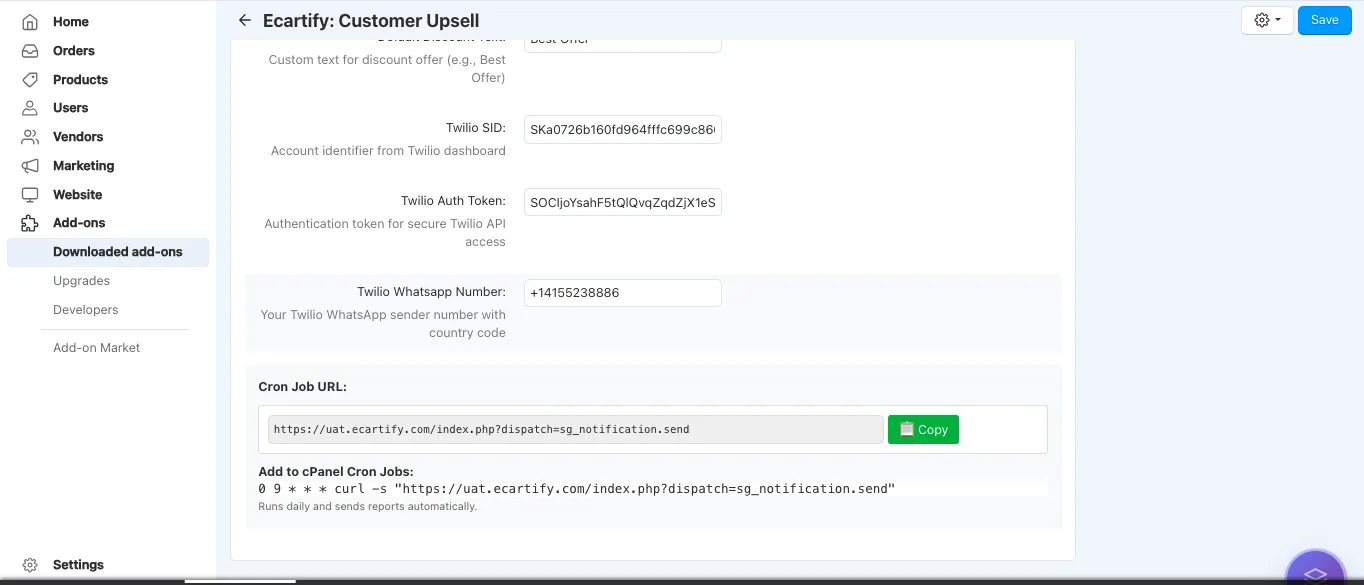Image resolution: width=1364 pixels, height=585 pixels.
Task: Click the Orders inbox icon
Action: coord(30,51)
